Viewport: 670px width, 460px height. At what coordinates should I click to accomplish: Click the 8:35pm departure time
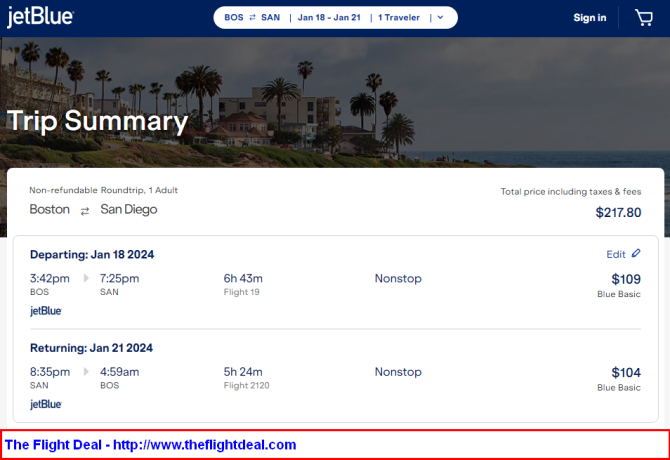click(x=50, y=372)
